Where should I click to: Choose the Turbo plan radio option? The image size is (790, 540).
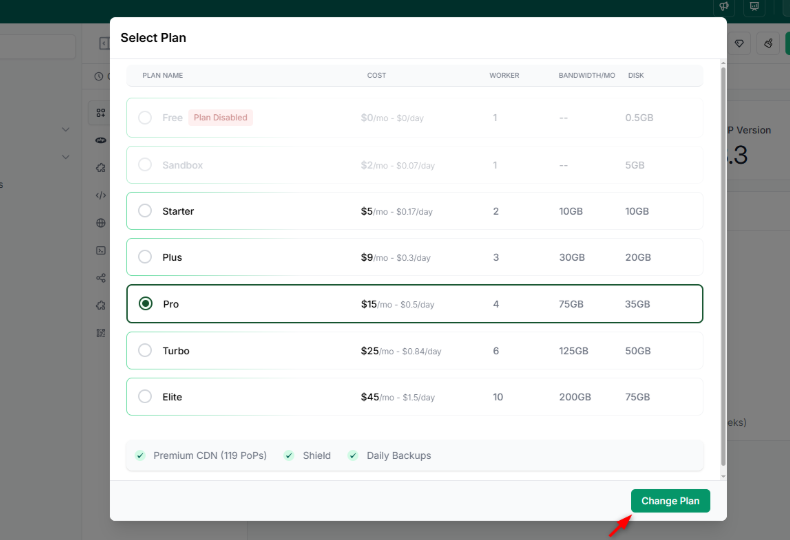tap(145, 350)
